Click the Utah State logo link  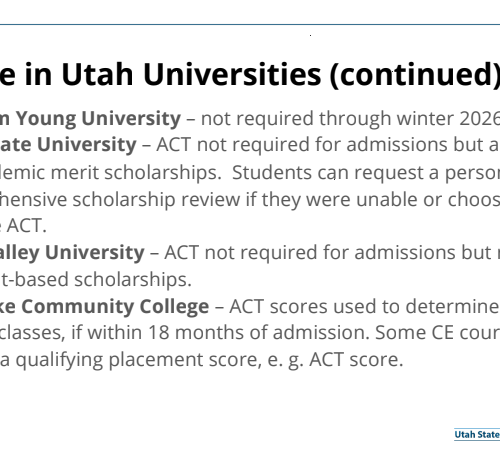(x=477, y=435)
